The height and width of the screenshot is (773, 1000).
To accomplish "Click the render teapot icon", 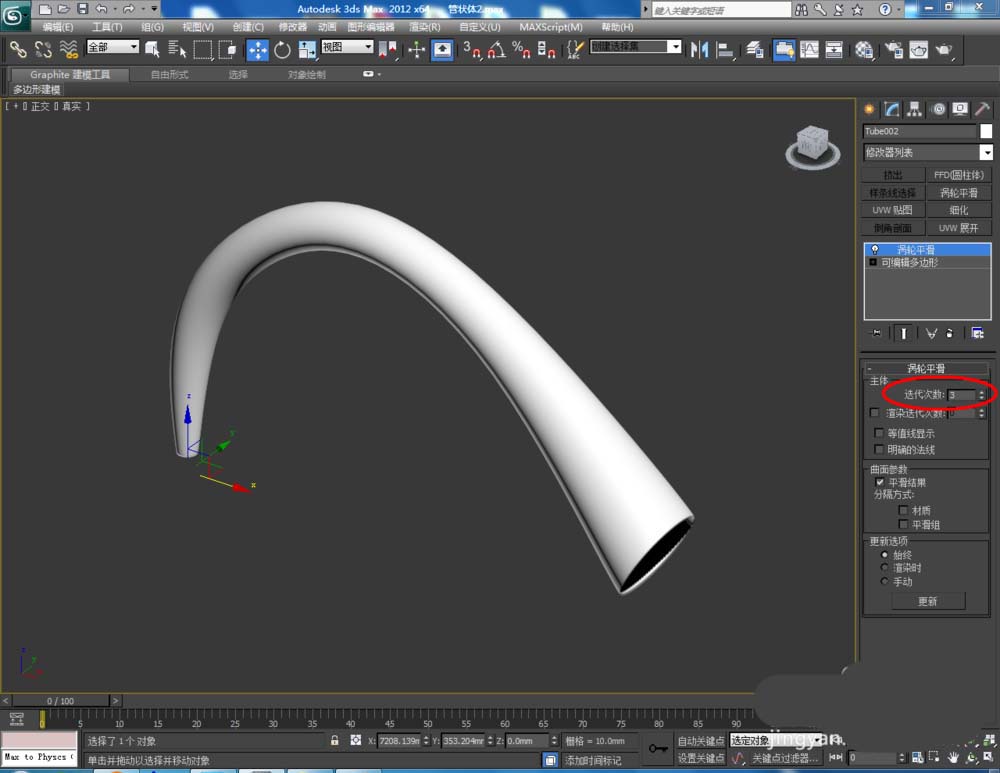I will click(943, 49).
